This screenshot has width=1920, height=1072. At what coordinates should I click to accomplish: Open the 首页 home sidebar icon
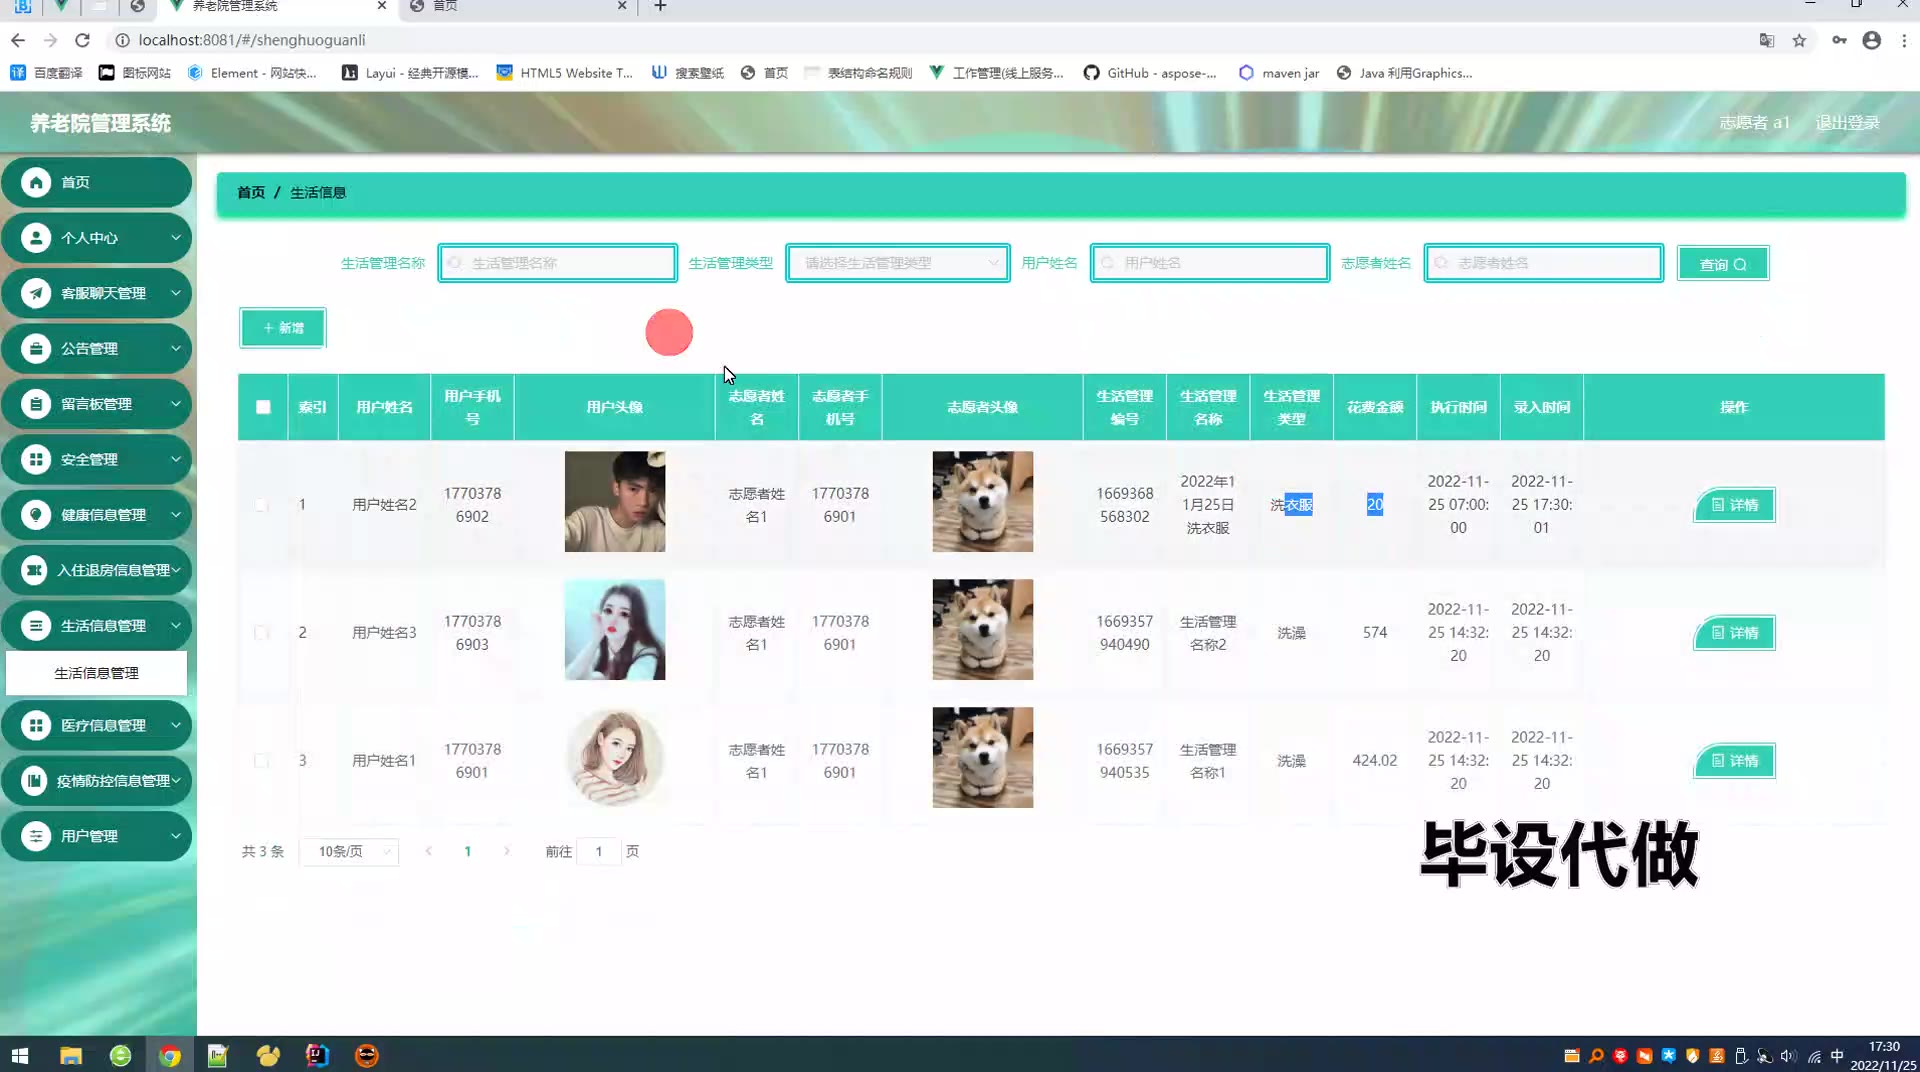click(x=36, y=182)
